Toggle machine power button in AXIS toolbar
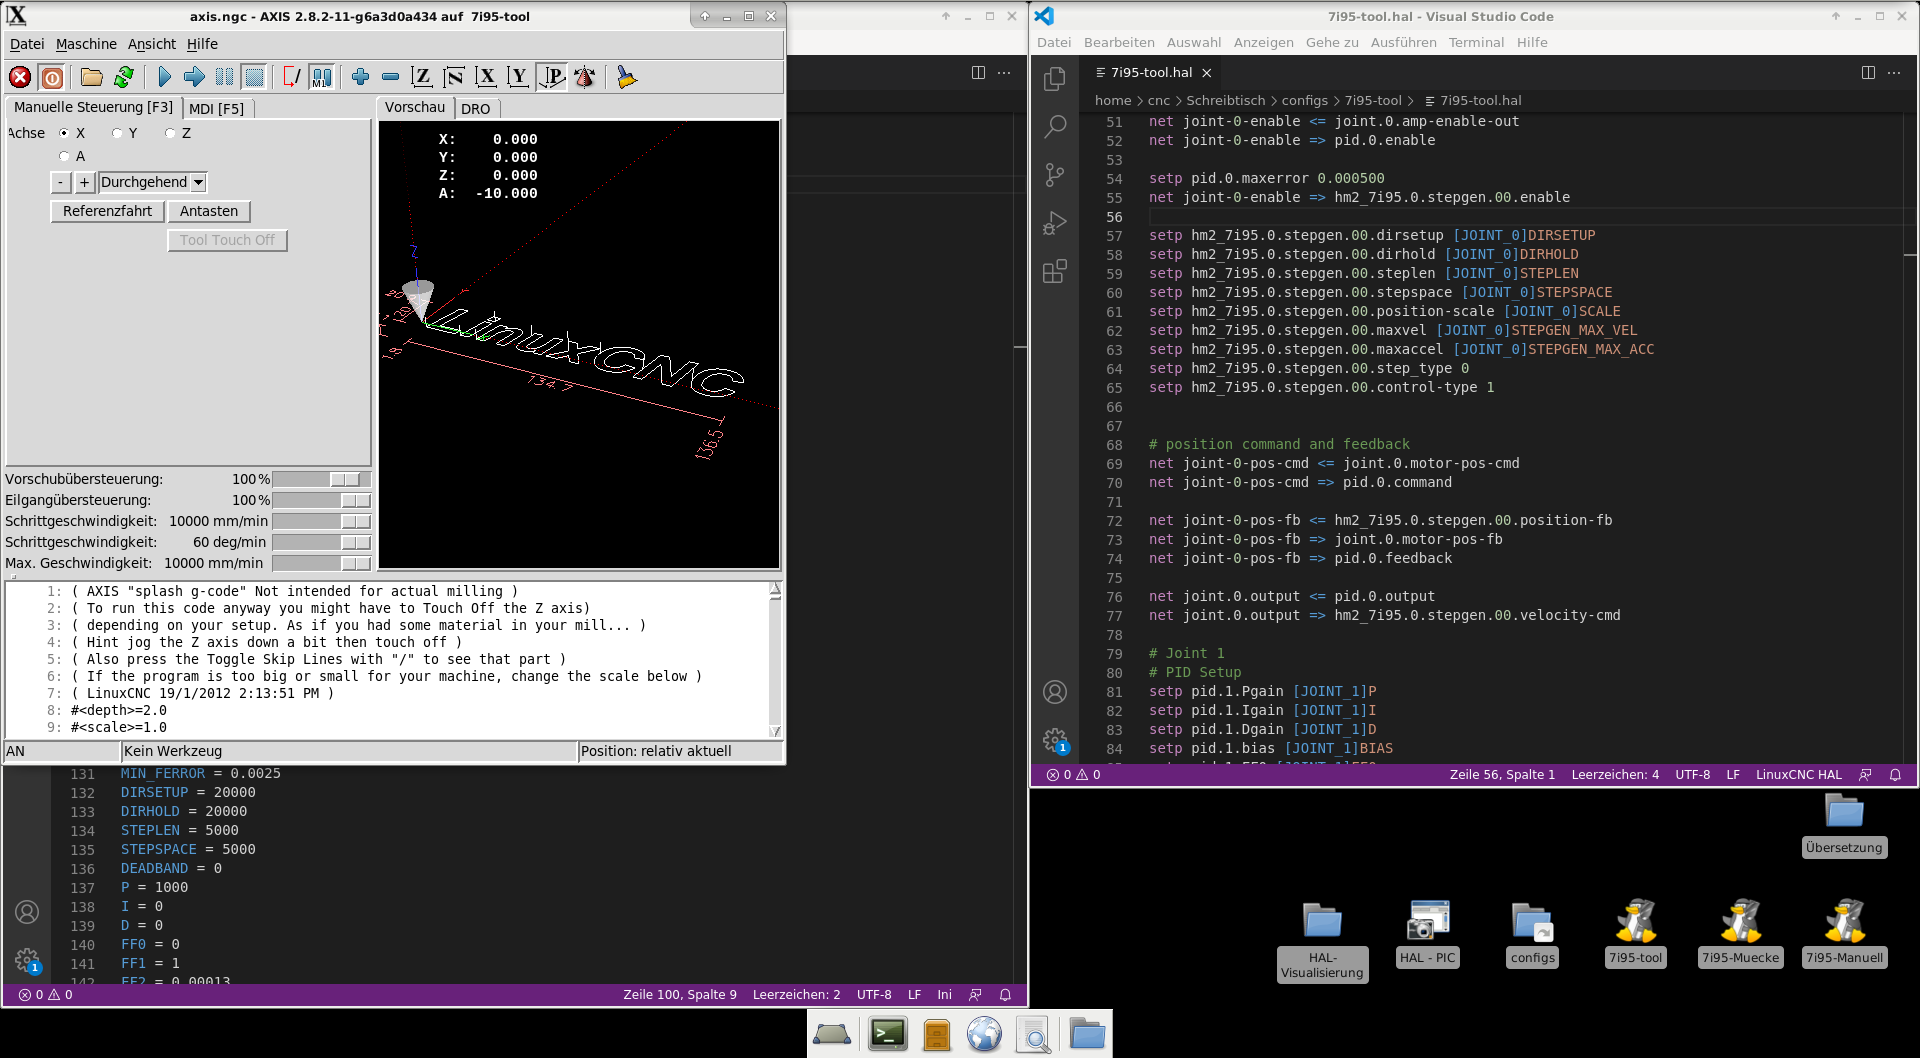This screenshot has height=1058, width=1920. 52,77
